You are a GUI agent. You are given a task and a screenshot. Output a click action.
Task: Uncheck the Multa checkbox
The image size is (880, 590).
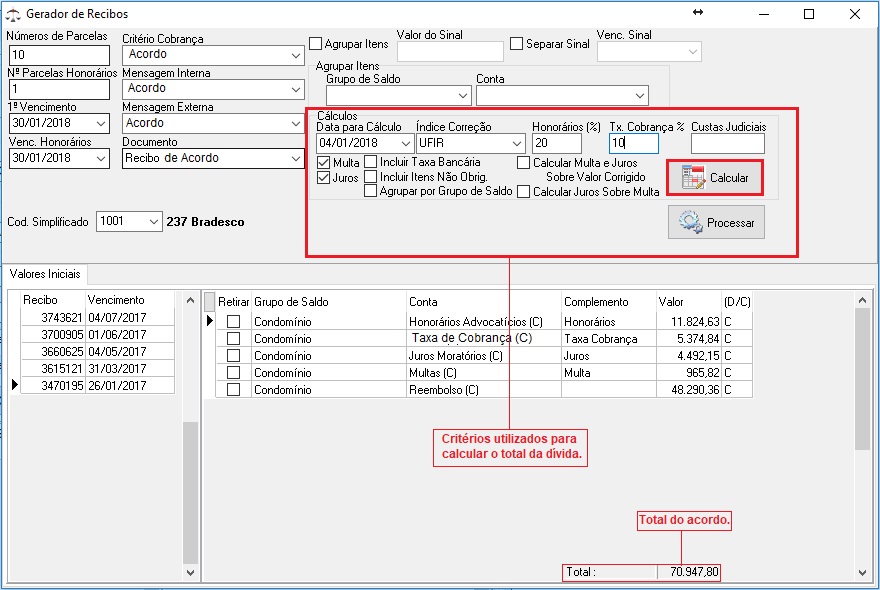(x=324, y=162)
